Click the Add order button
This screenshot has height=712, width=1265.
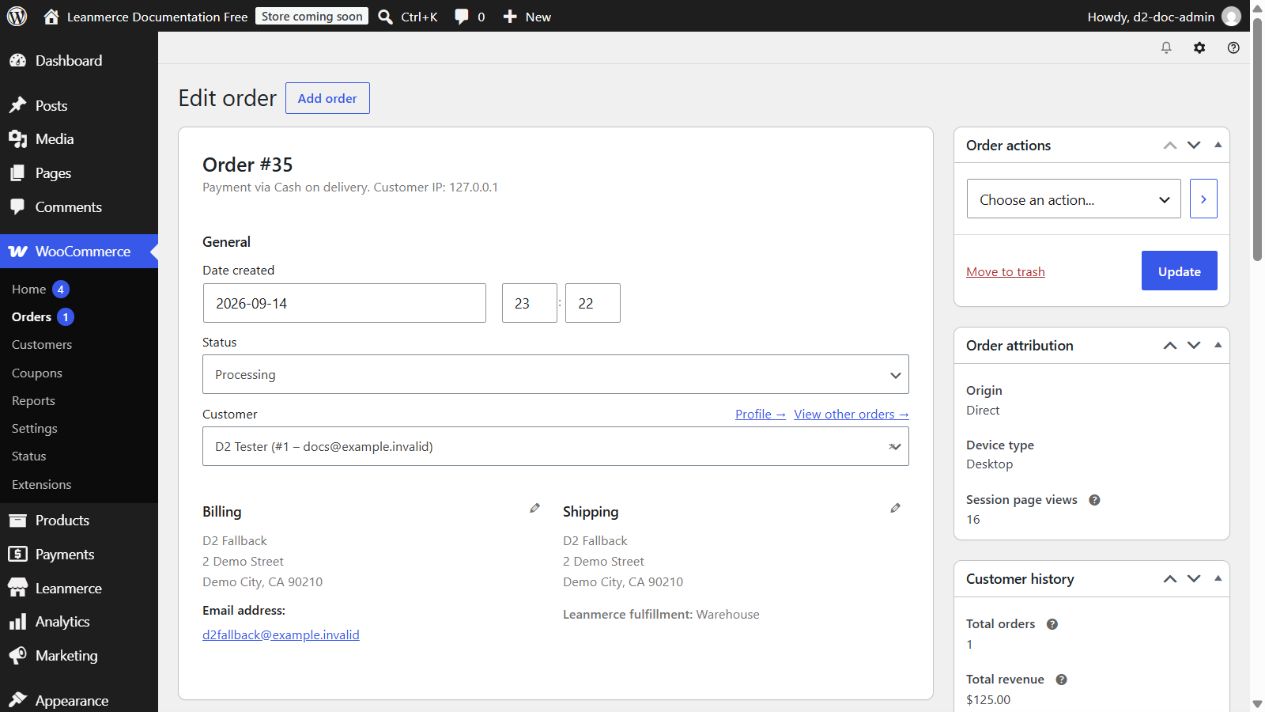pos(327,98)
